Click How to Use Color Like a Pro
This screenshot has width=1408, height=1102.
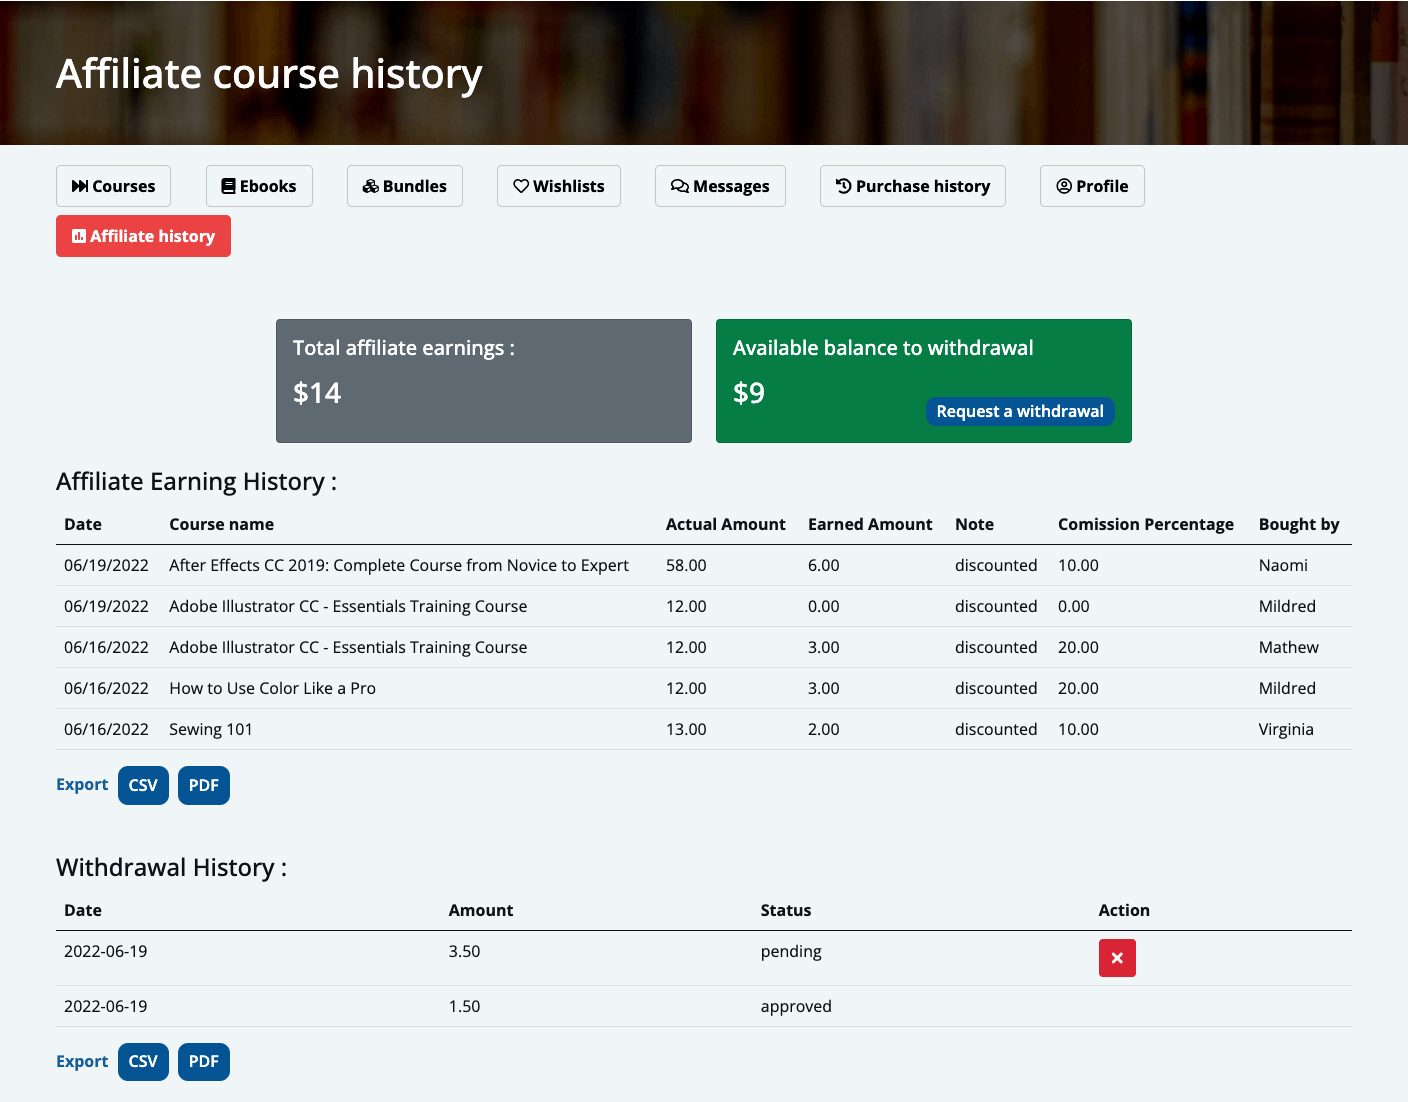273,688
